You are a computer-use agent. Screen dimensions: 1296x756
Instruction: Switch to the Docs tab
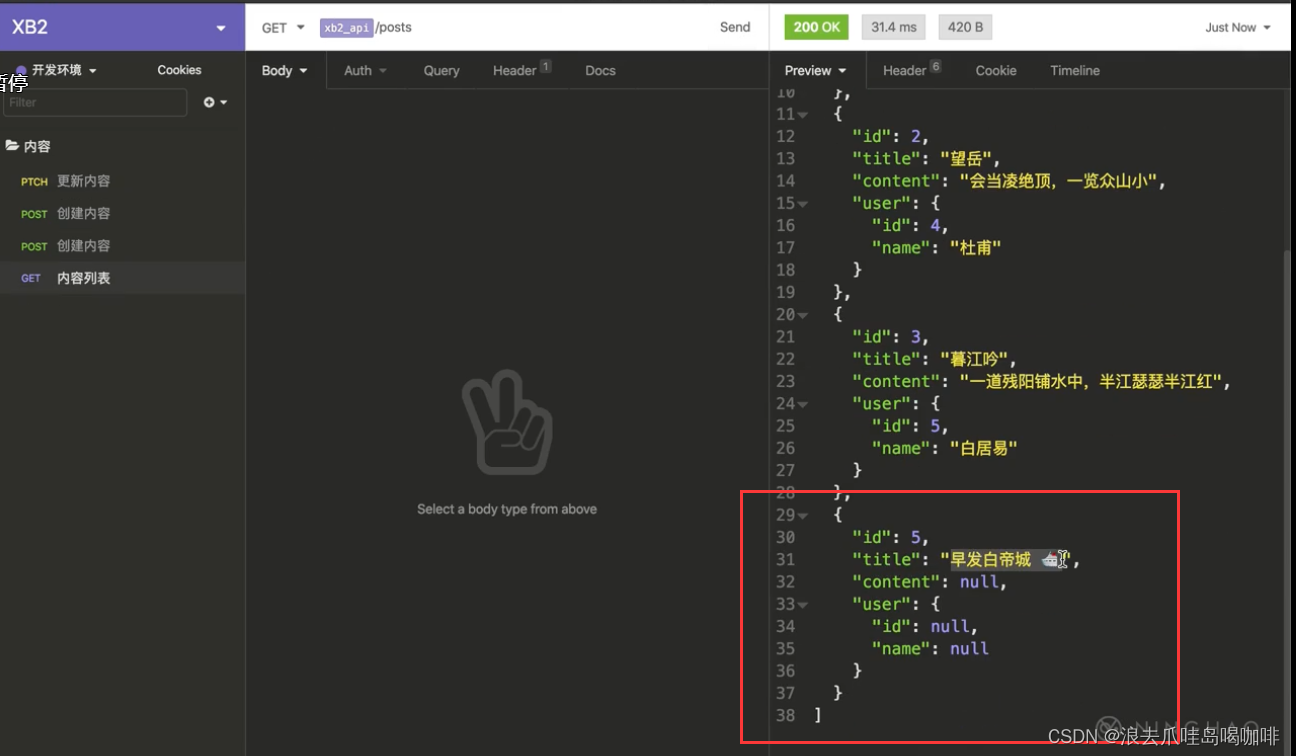coord(600,70)
